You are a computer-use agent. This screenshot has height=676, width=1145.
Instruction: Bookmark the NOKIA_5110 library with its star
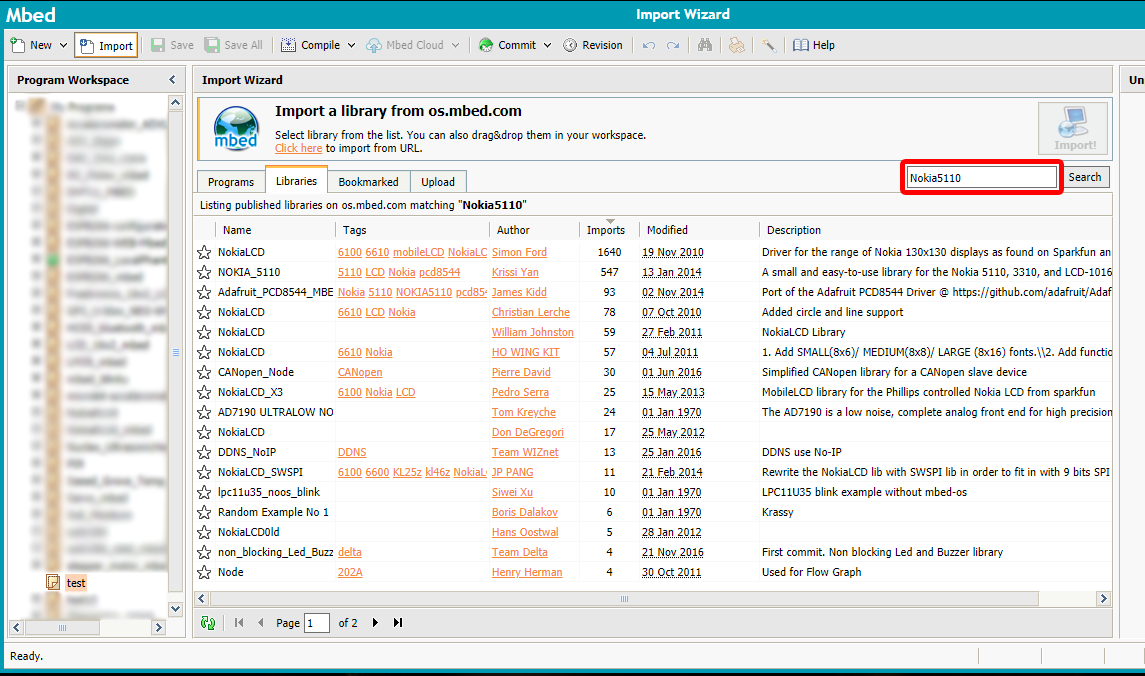[x=204, y=272]
